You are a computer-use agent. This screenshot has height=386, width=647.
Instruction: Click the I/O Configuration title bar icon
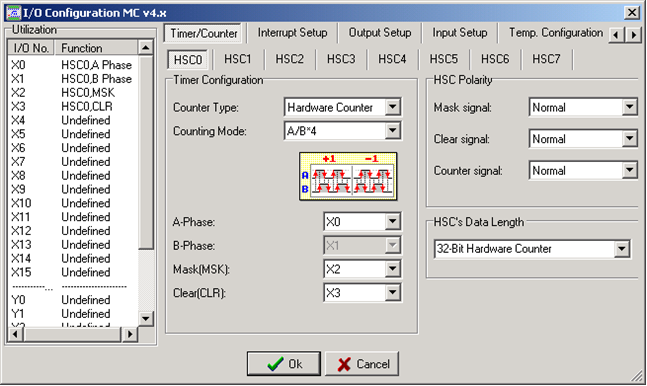pos(13,12)
